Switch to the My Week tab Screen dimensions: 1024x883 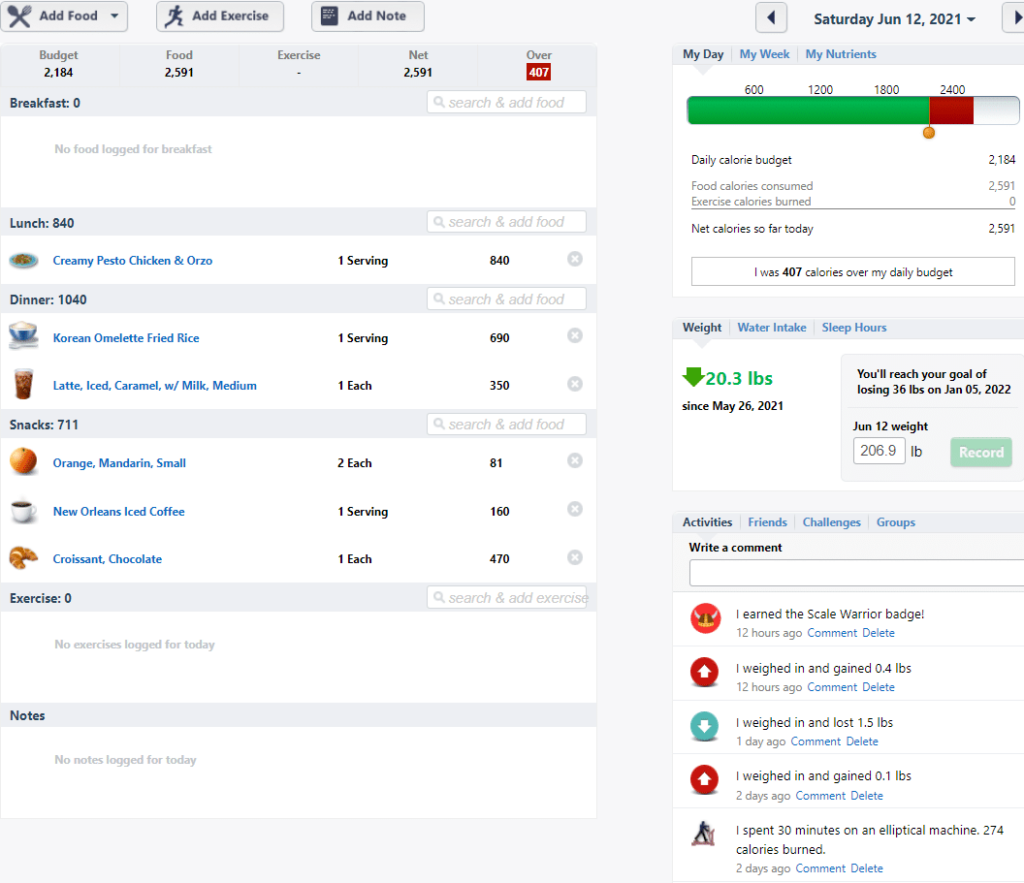pyautogui.click(x=764, y=54)
